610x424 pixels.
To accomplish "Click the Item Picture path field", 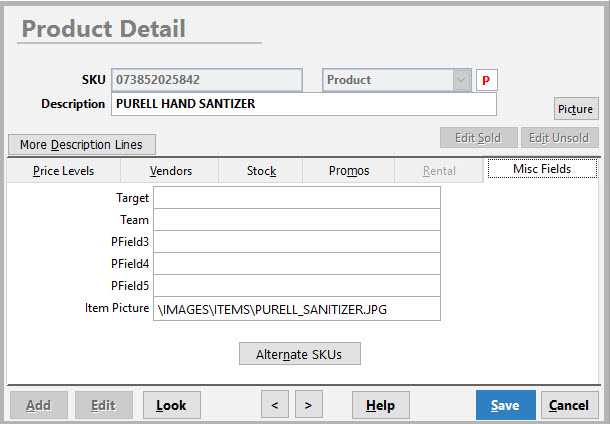I will 297,309.
